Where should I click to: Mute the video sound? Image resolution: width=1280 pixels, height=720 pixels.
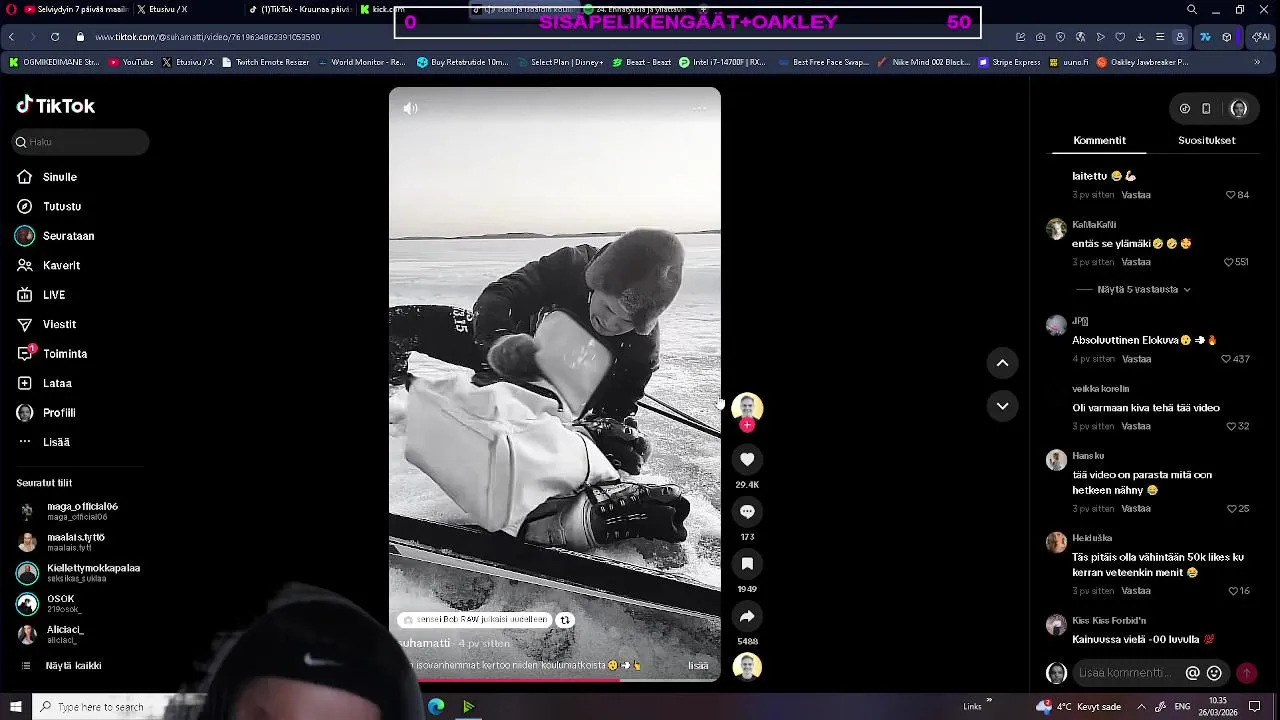tap(410, 108)
